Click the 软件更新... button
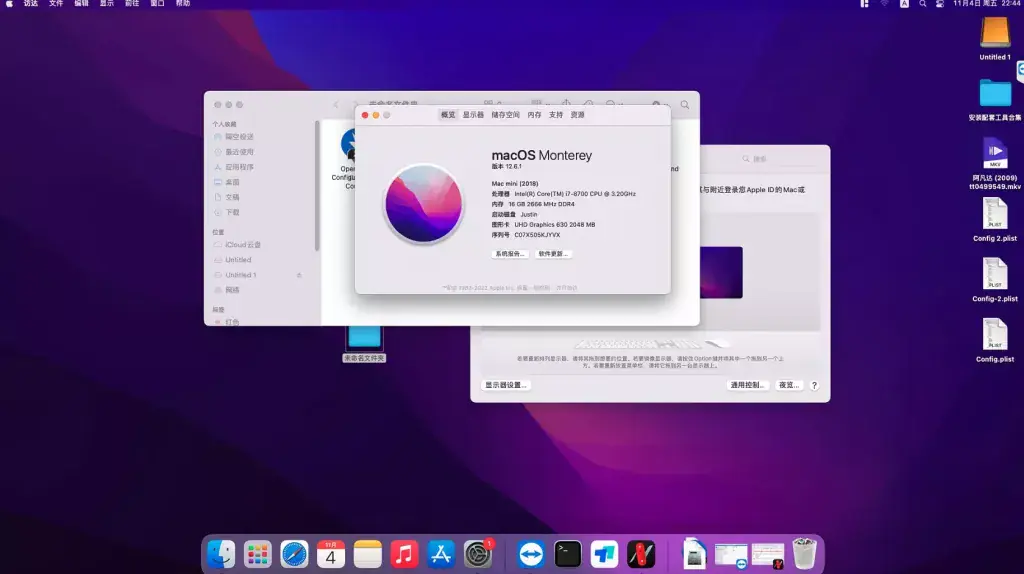Screen dimensions: 1024x574 click(x=553, y=254)
